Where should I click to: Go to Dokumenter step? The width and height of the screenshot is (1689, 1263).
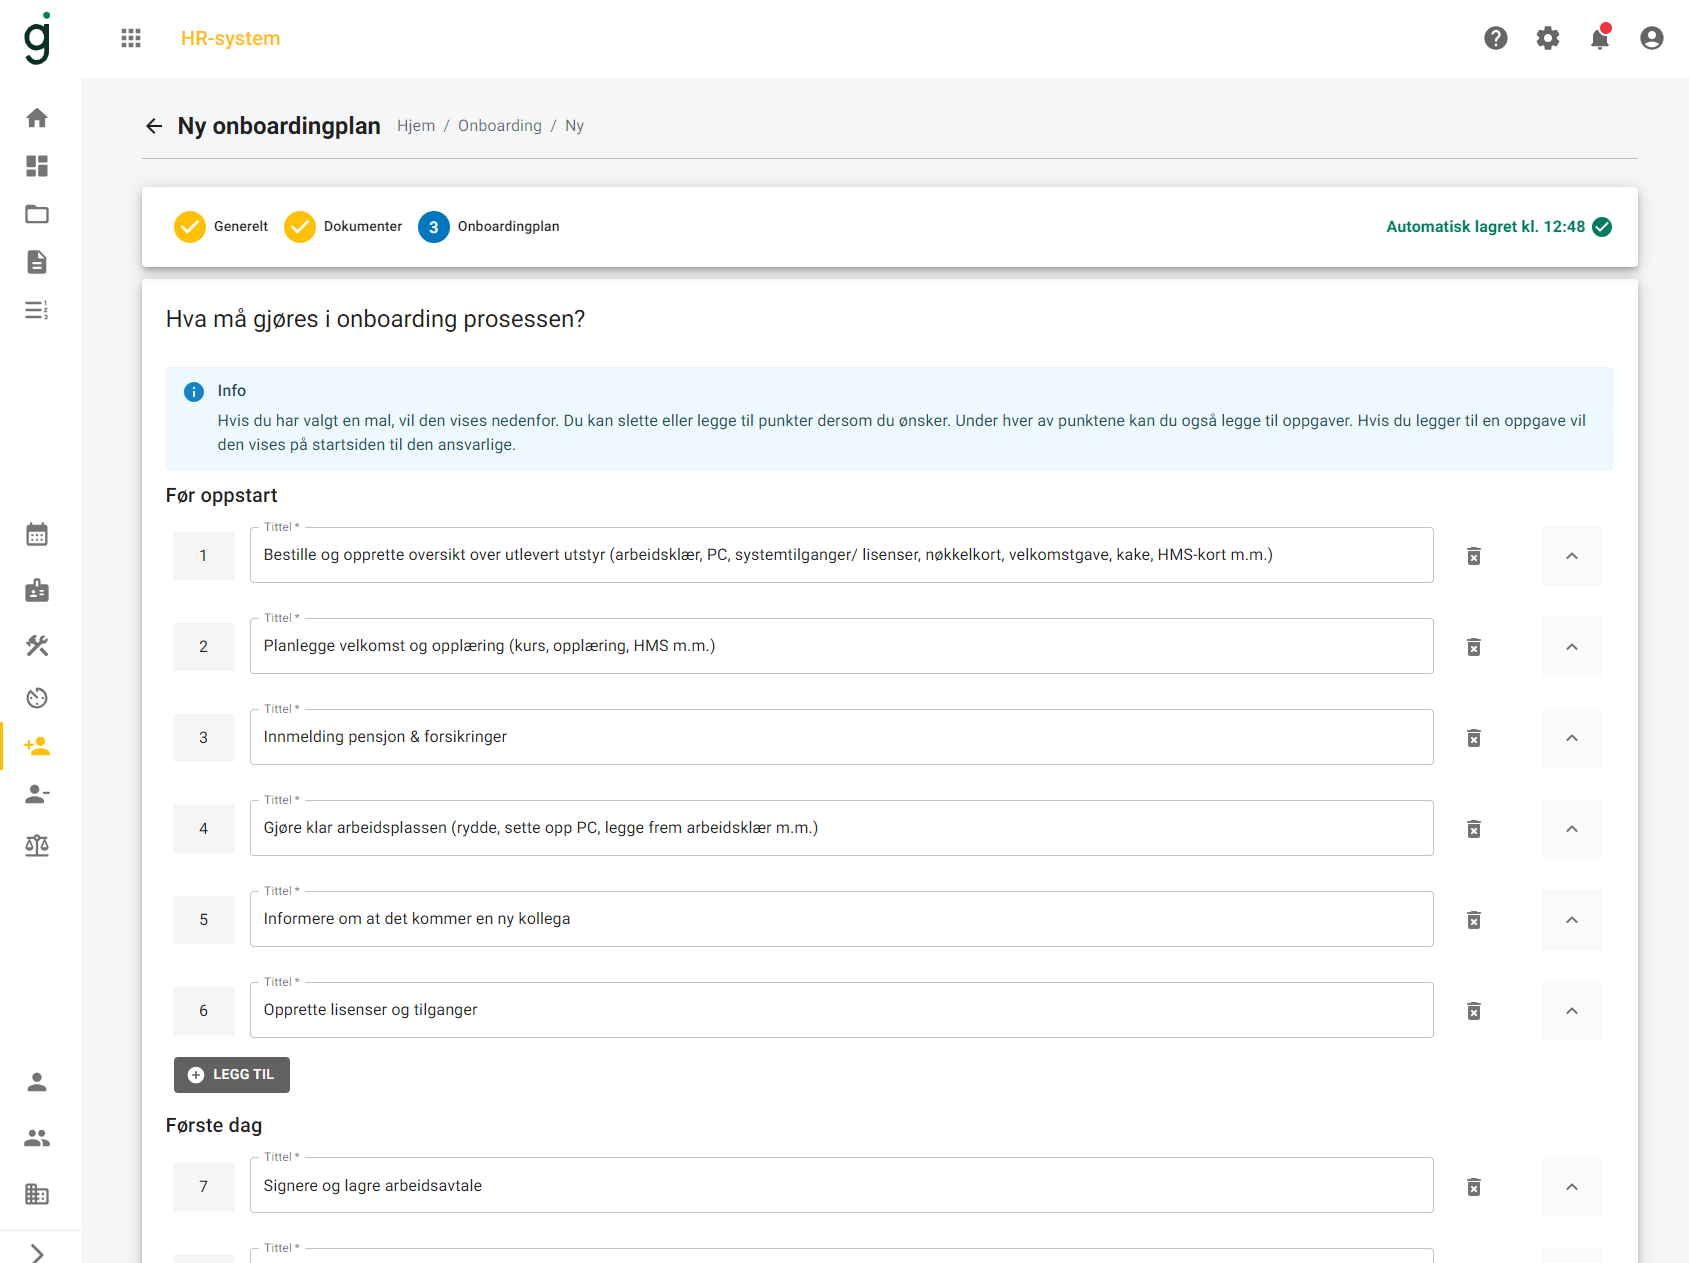point(343,227)
